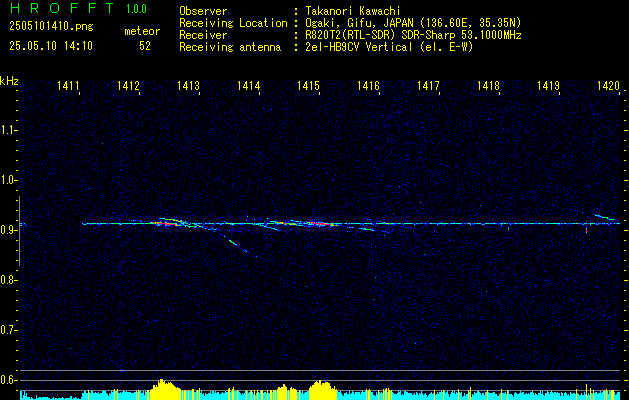Click the 1414 time axis label
This screenshot has width=629, height=400.
248,85
